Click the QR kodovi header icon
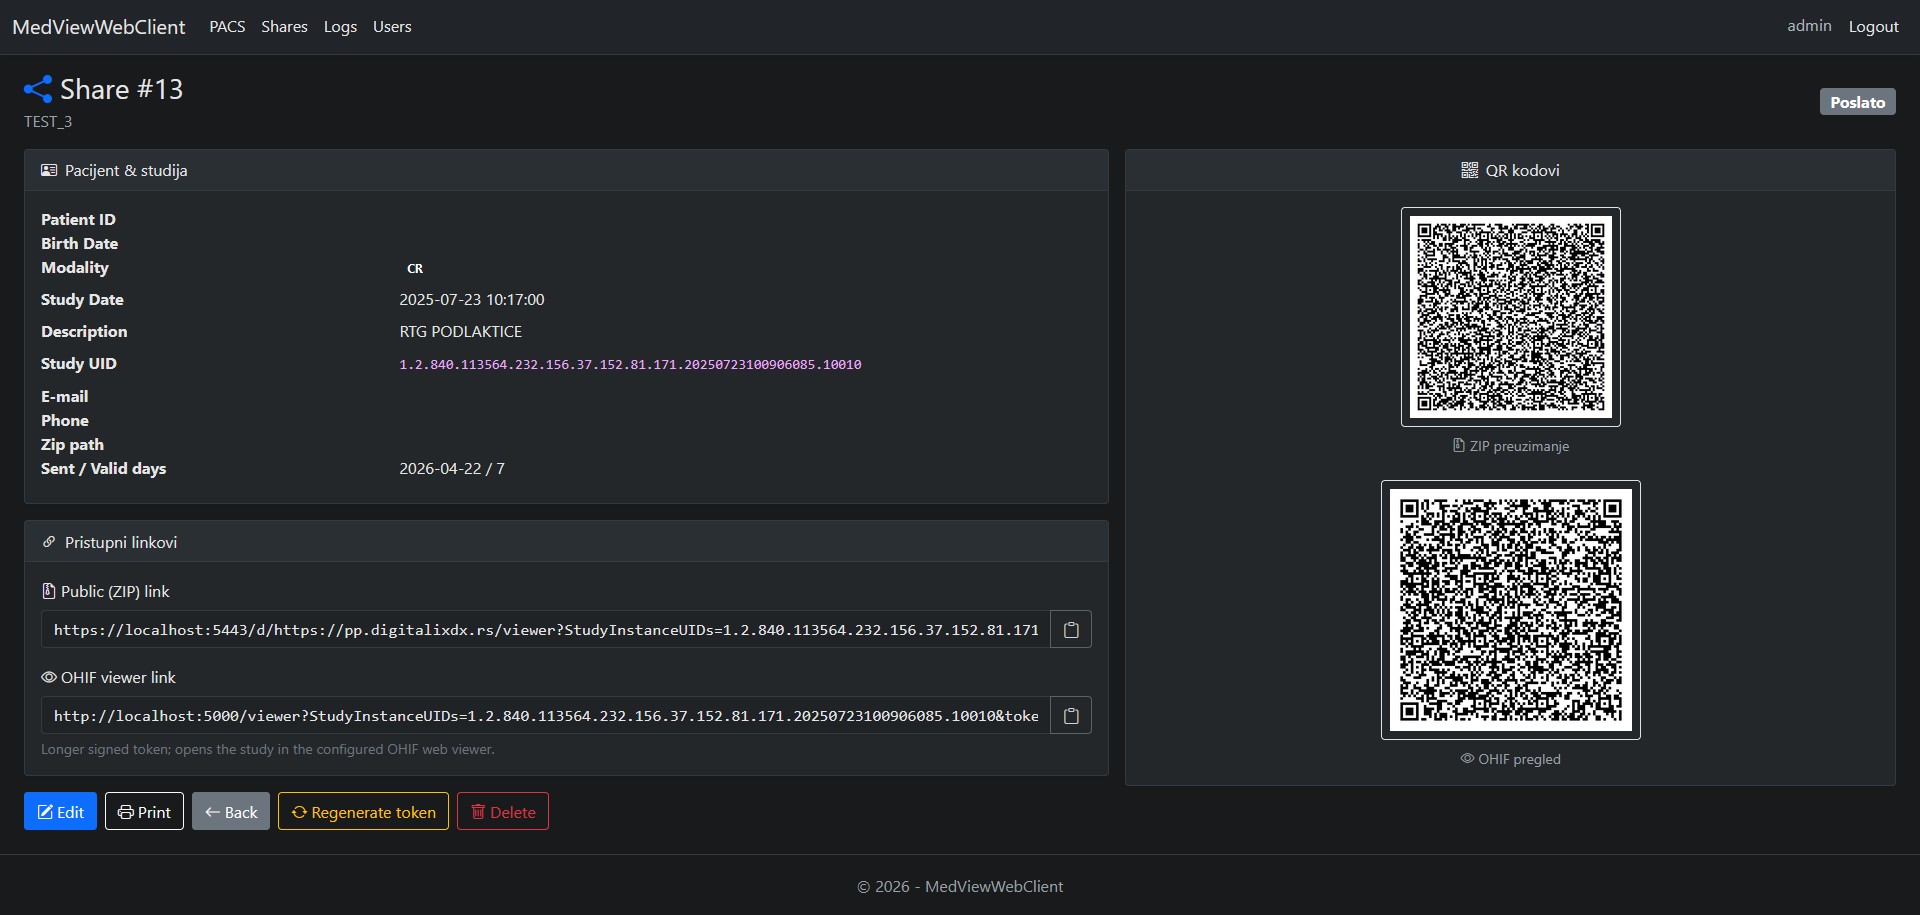 point(1469,170)
